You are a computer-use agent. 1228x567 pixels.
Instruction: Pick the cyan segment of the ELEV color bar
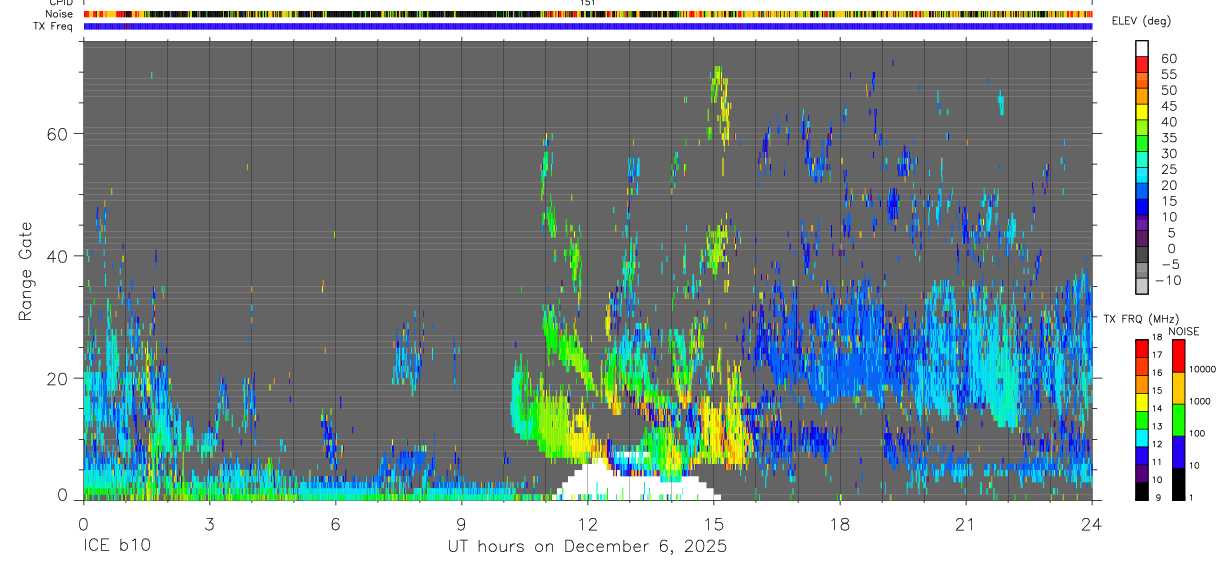click(1142, 173)
